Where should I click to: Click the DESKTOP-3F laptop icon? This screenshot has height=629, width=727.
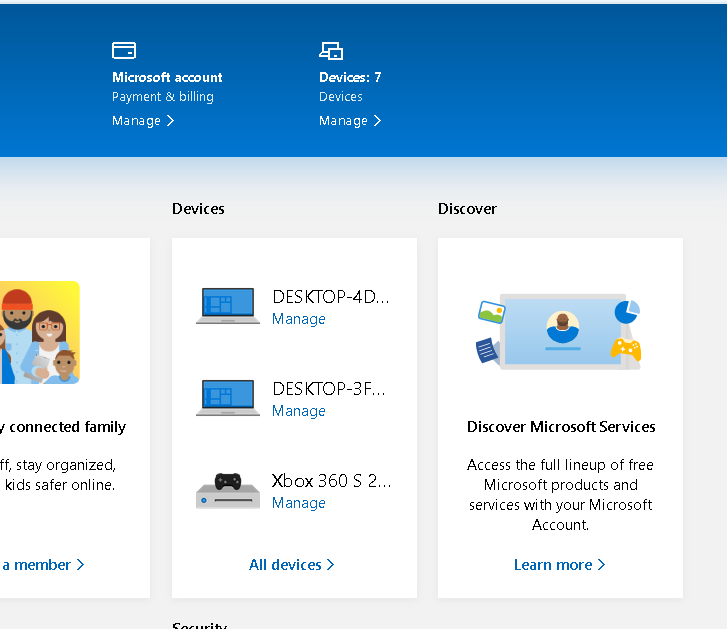(x=228, y=398)
